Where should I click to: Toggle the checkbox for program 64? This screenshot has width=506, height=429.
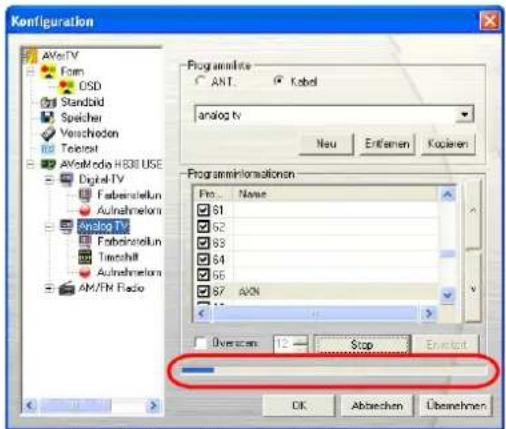pyautogui.click(x=203, y=259)
